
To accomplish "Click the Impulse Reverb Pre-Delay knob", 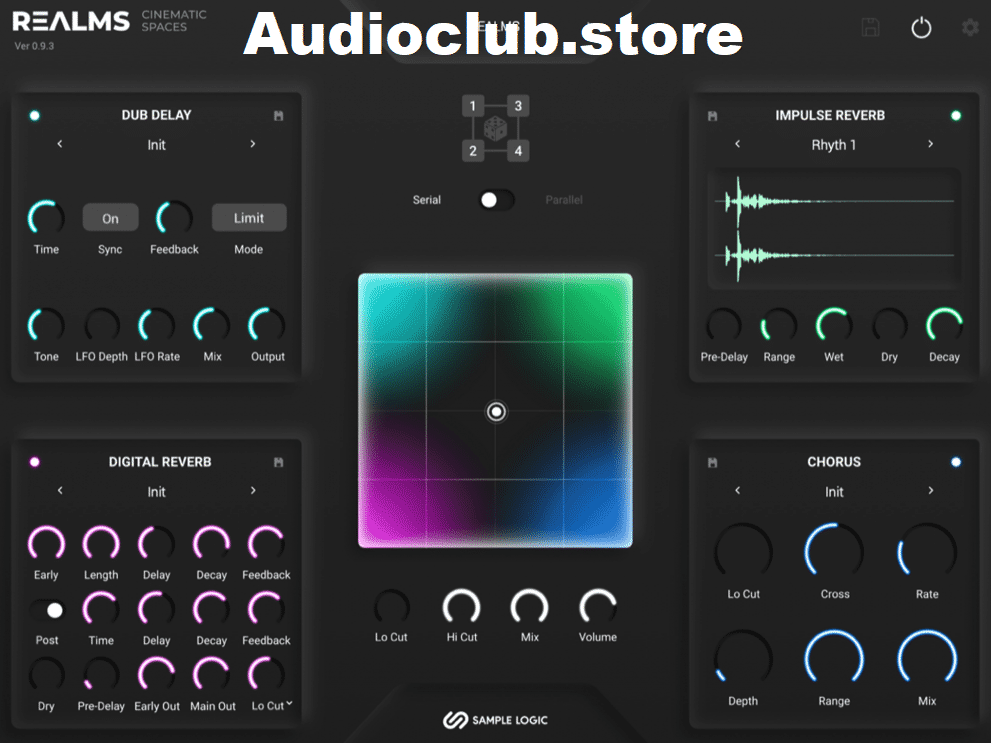I will pyautogui.click(x=724, y=326).
